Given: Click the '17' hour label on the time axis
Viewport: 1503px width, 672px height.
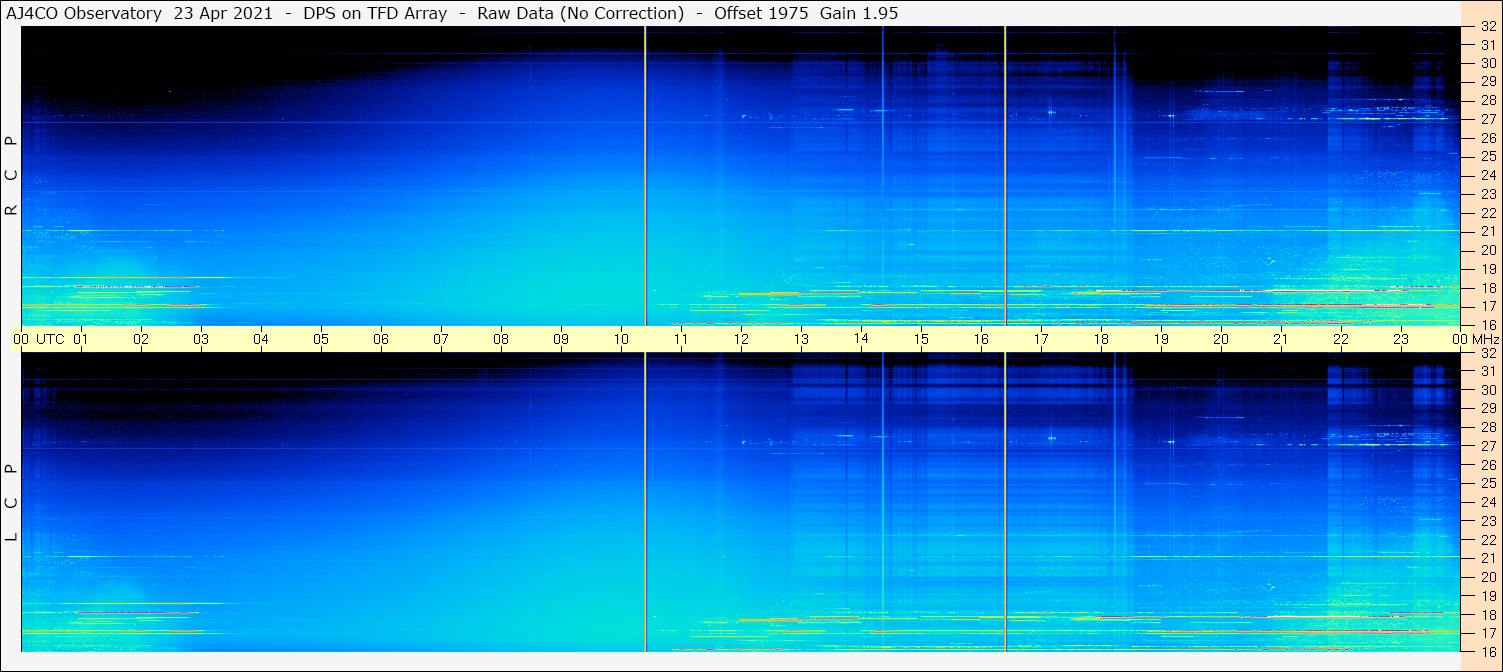Looking at the screenshot, I should click(1041, 339).
